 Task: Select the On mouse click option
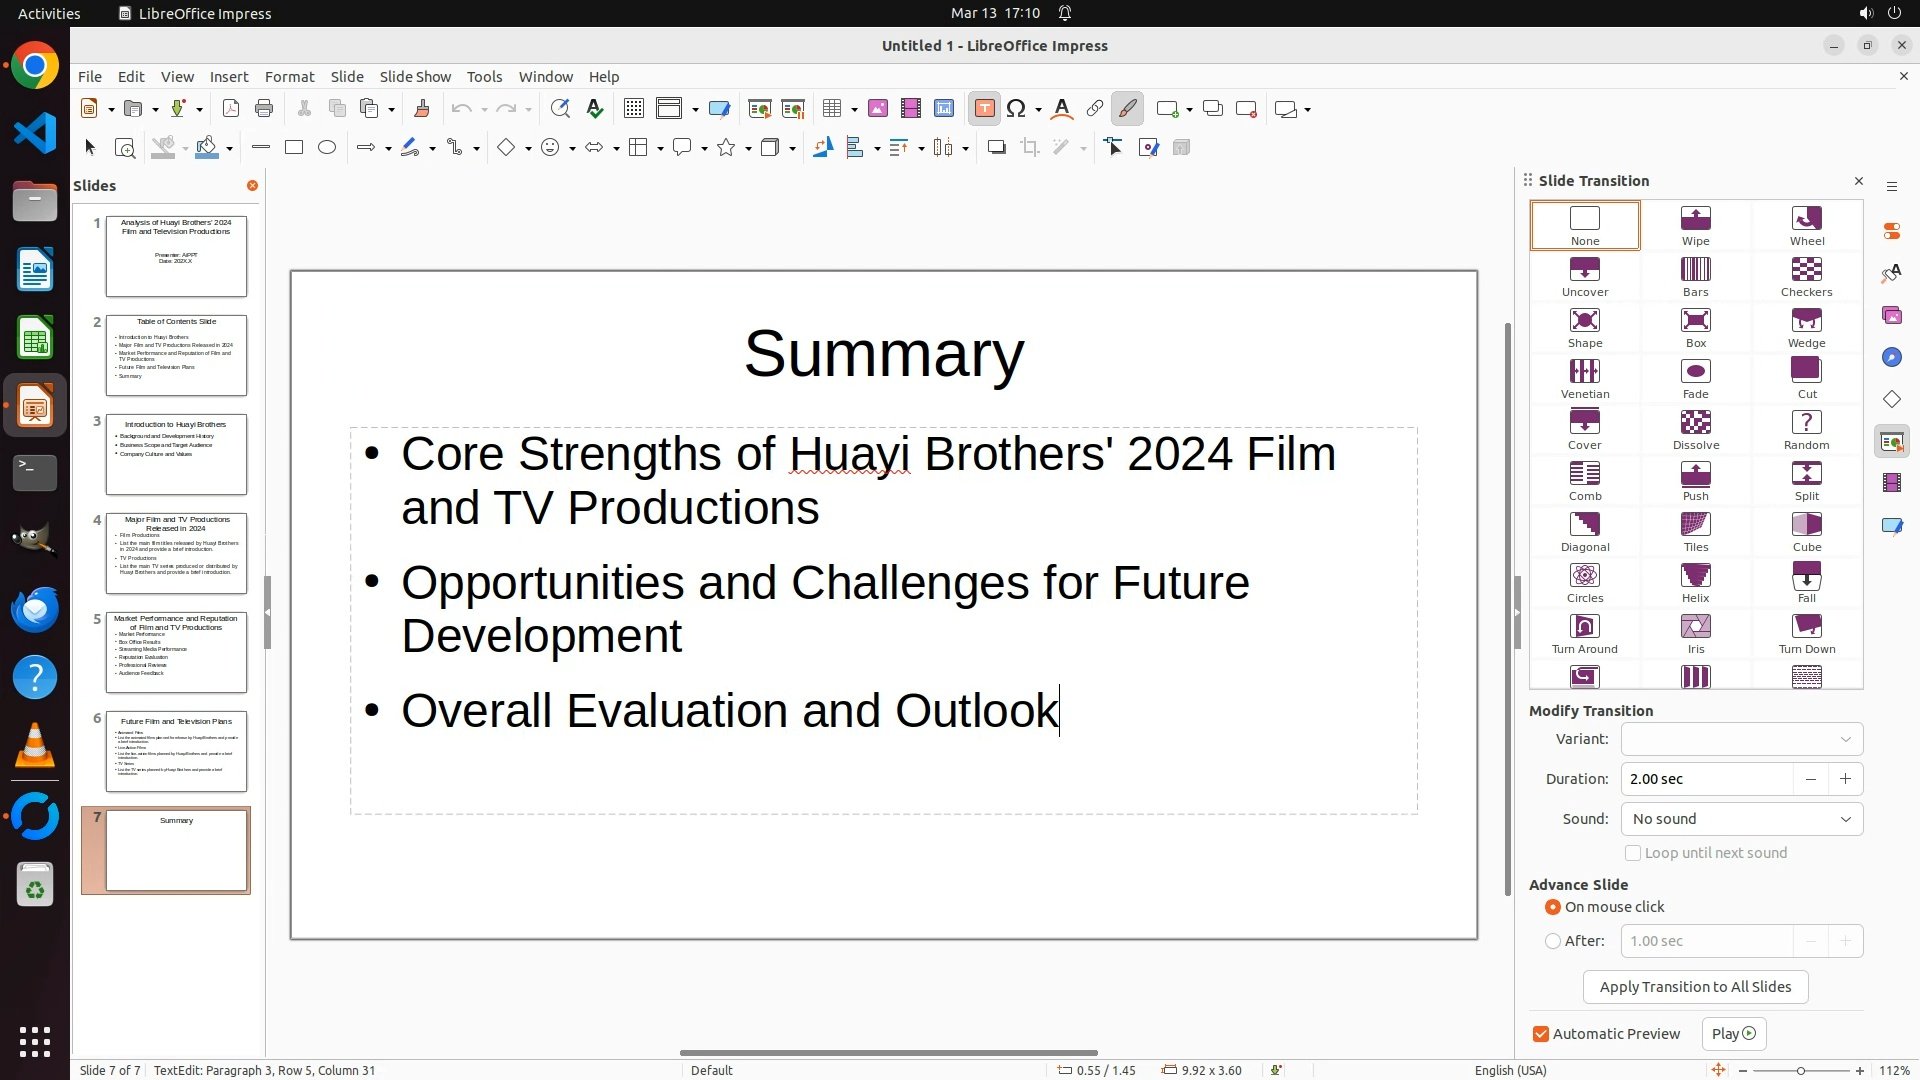click(1553, 907)
